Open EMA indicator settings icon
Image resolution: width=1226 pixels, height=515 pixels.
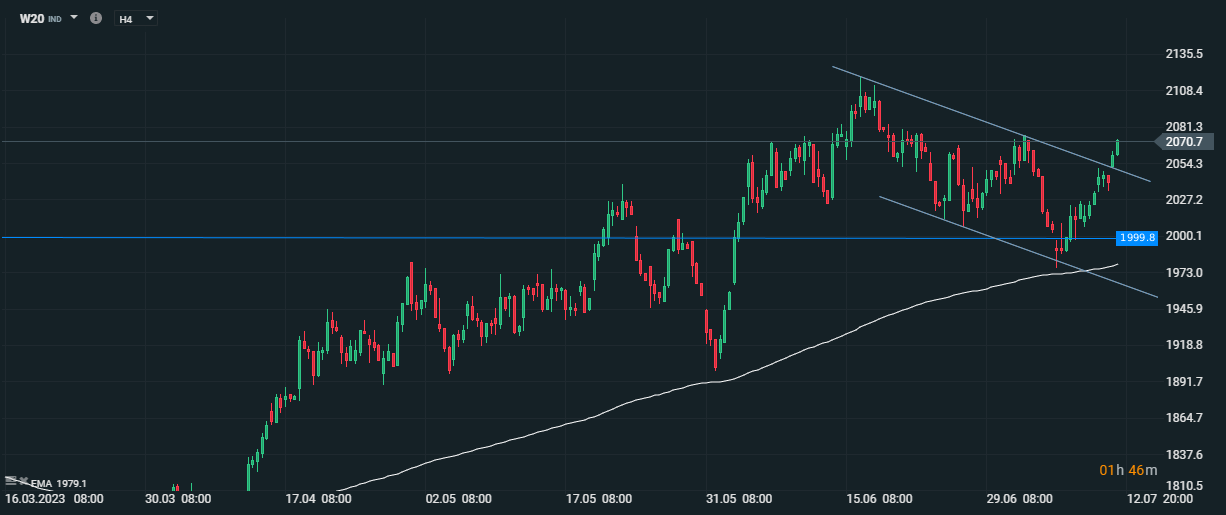10,481
